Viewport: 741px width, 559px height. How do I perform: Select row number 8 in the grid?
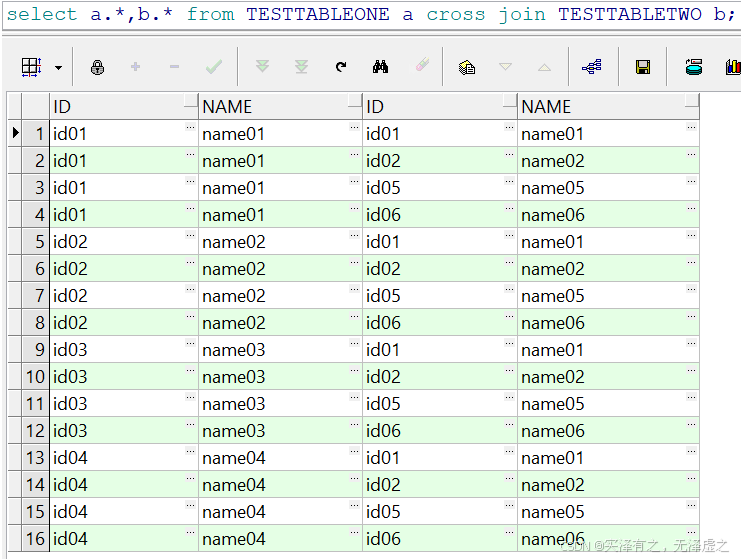click(x=39, y=323)
